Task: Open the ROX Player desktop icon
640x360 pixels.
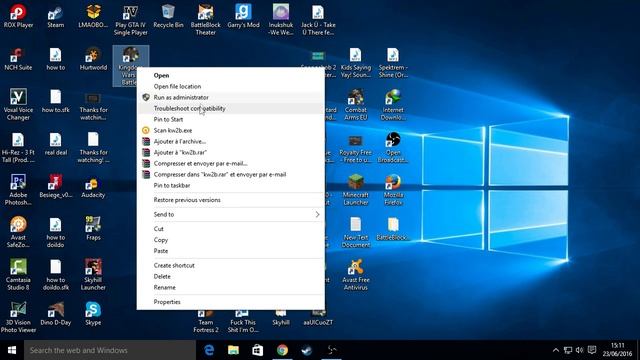Action: [18, 16]
